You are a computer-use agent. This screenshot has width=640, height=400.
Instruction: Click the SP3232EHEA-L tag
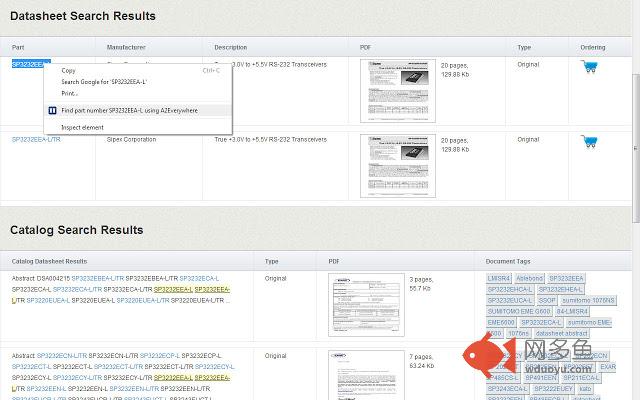click(x=560, y=289)
